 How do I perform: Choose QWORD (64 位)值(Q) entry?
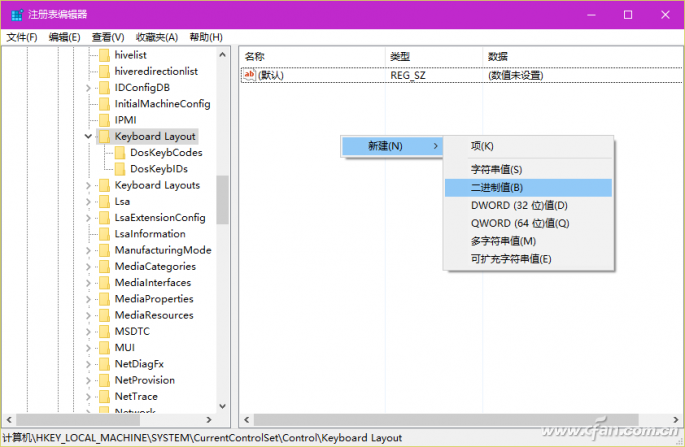[528, 223]
